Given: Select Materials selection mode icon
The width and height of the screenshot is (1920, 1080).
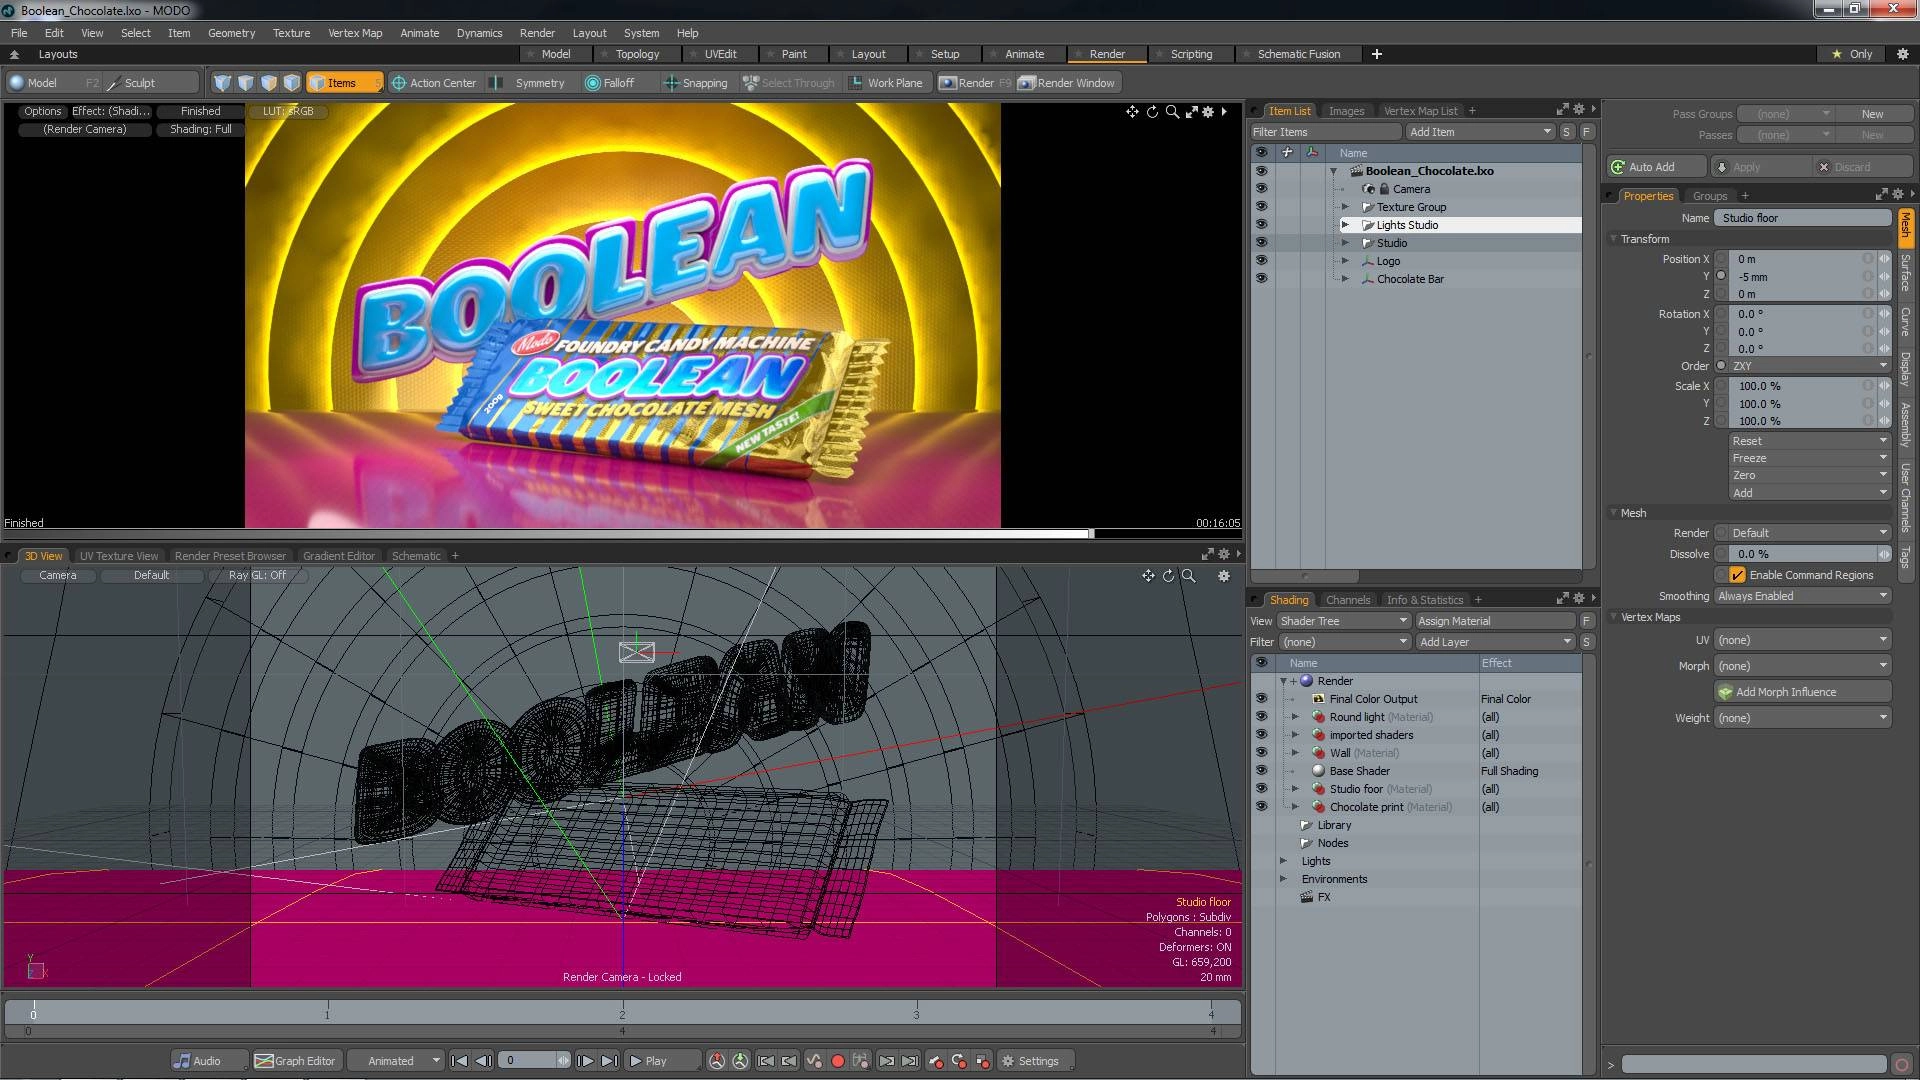Looking at the screenshot, I should [x=291, y=83].
